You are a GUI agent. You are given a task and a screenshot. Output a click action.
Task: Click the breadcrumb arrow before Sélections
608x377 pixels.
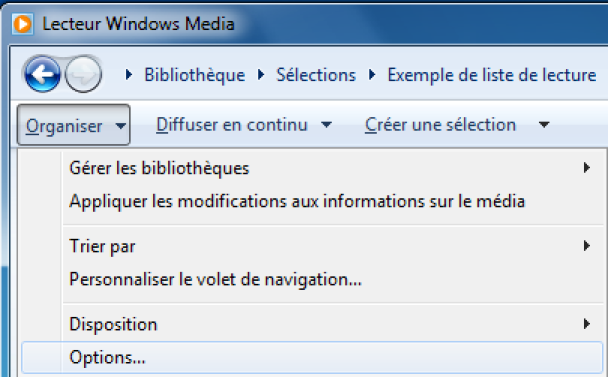261,74
